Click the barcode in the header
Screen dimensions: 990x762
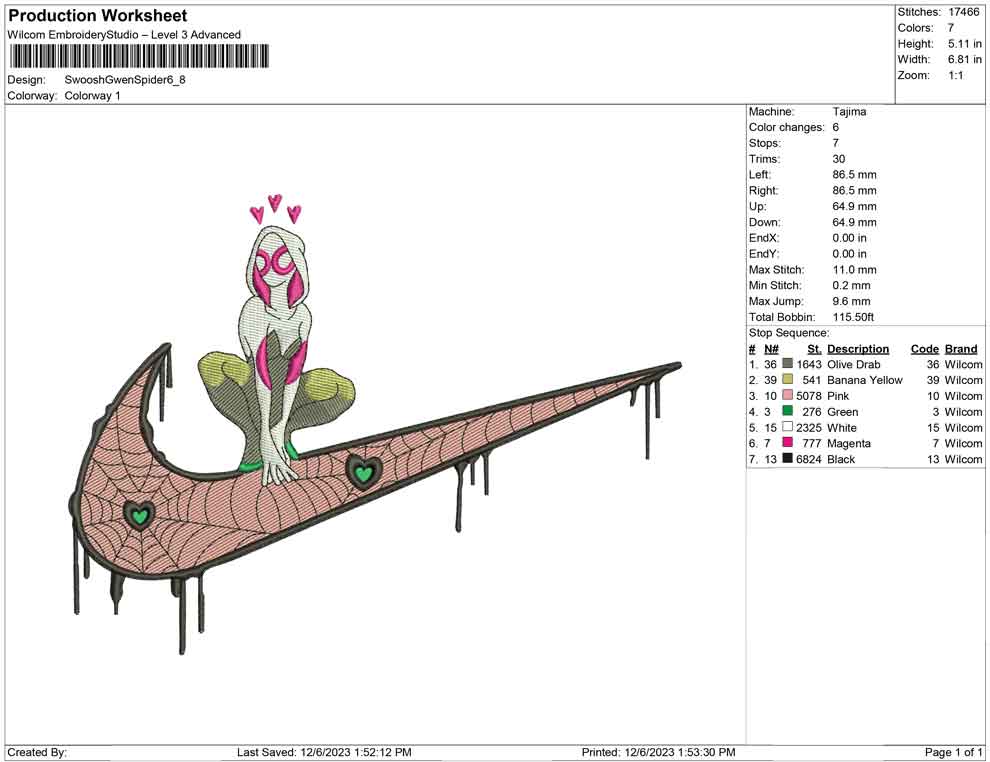(139, 56)
